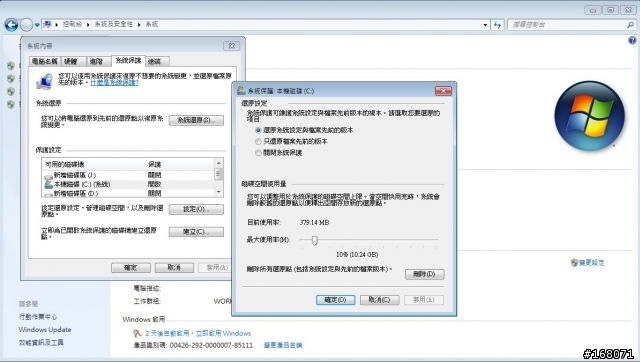Open 行動作業中心 link in sidebar
This screenshot has height=362, width=640.
click(38, 317)
